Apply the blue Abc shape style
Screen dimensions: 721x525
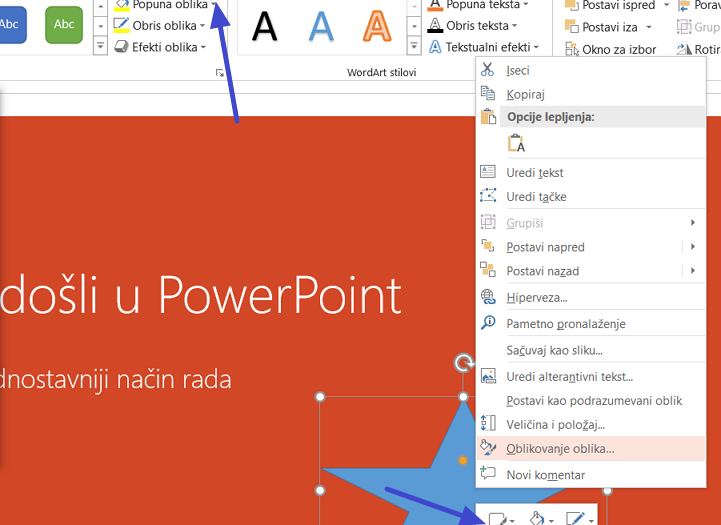tap(11, 25)
